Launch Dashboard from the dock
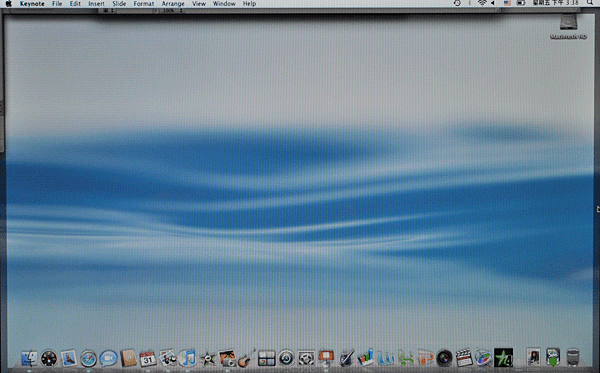 [x=49, y=358]
